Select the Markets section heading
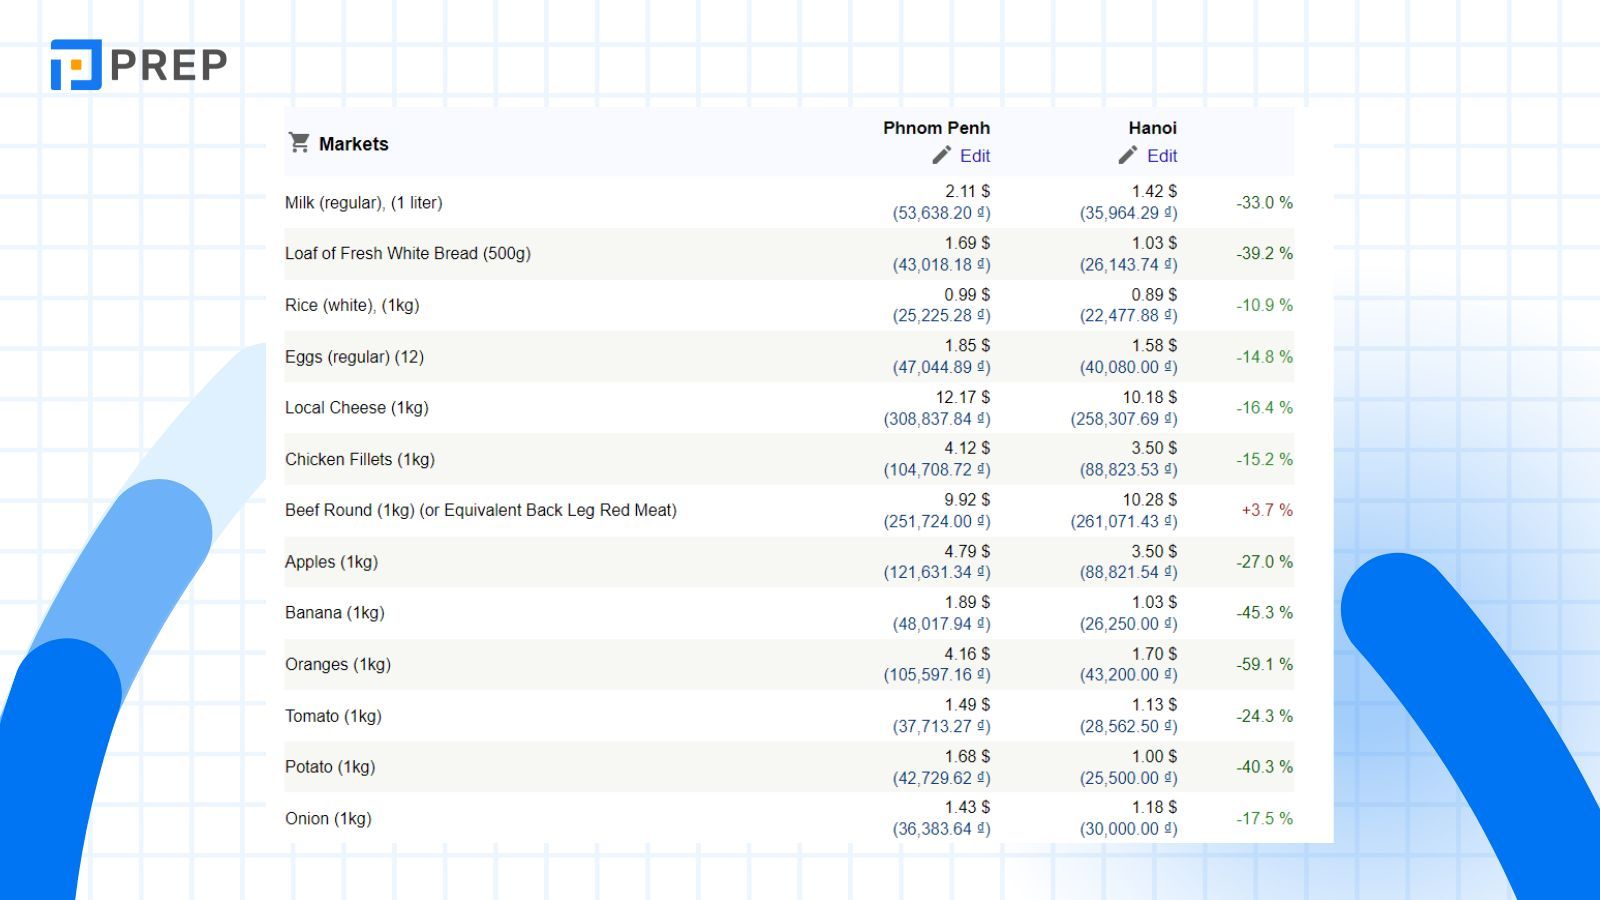The height and width of the screenshot is (900, 1600). click(354, 144)
